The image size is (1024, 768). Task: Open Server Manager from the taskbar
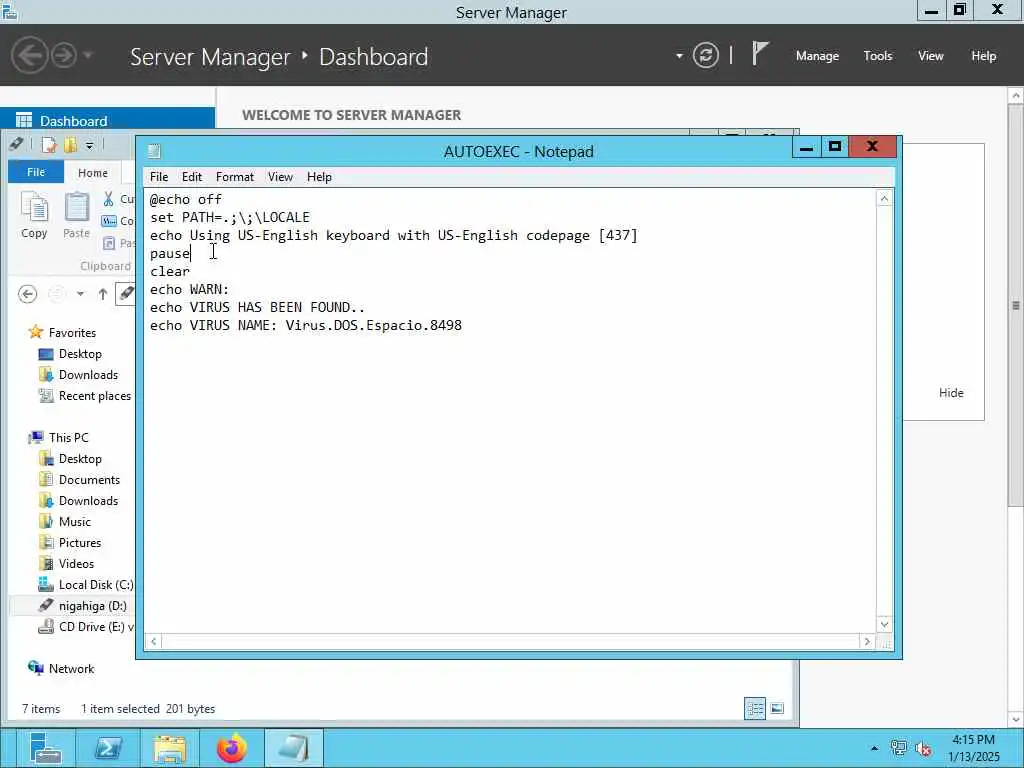click(45, 748)
